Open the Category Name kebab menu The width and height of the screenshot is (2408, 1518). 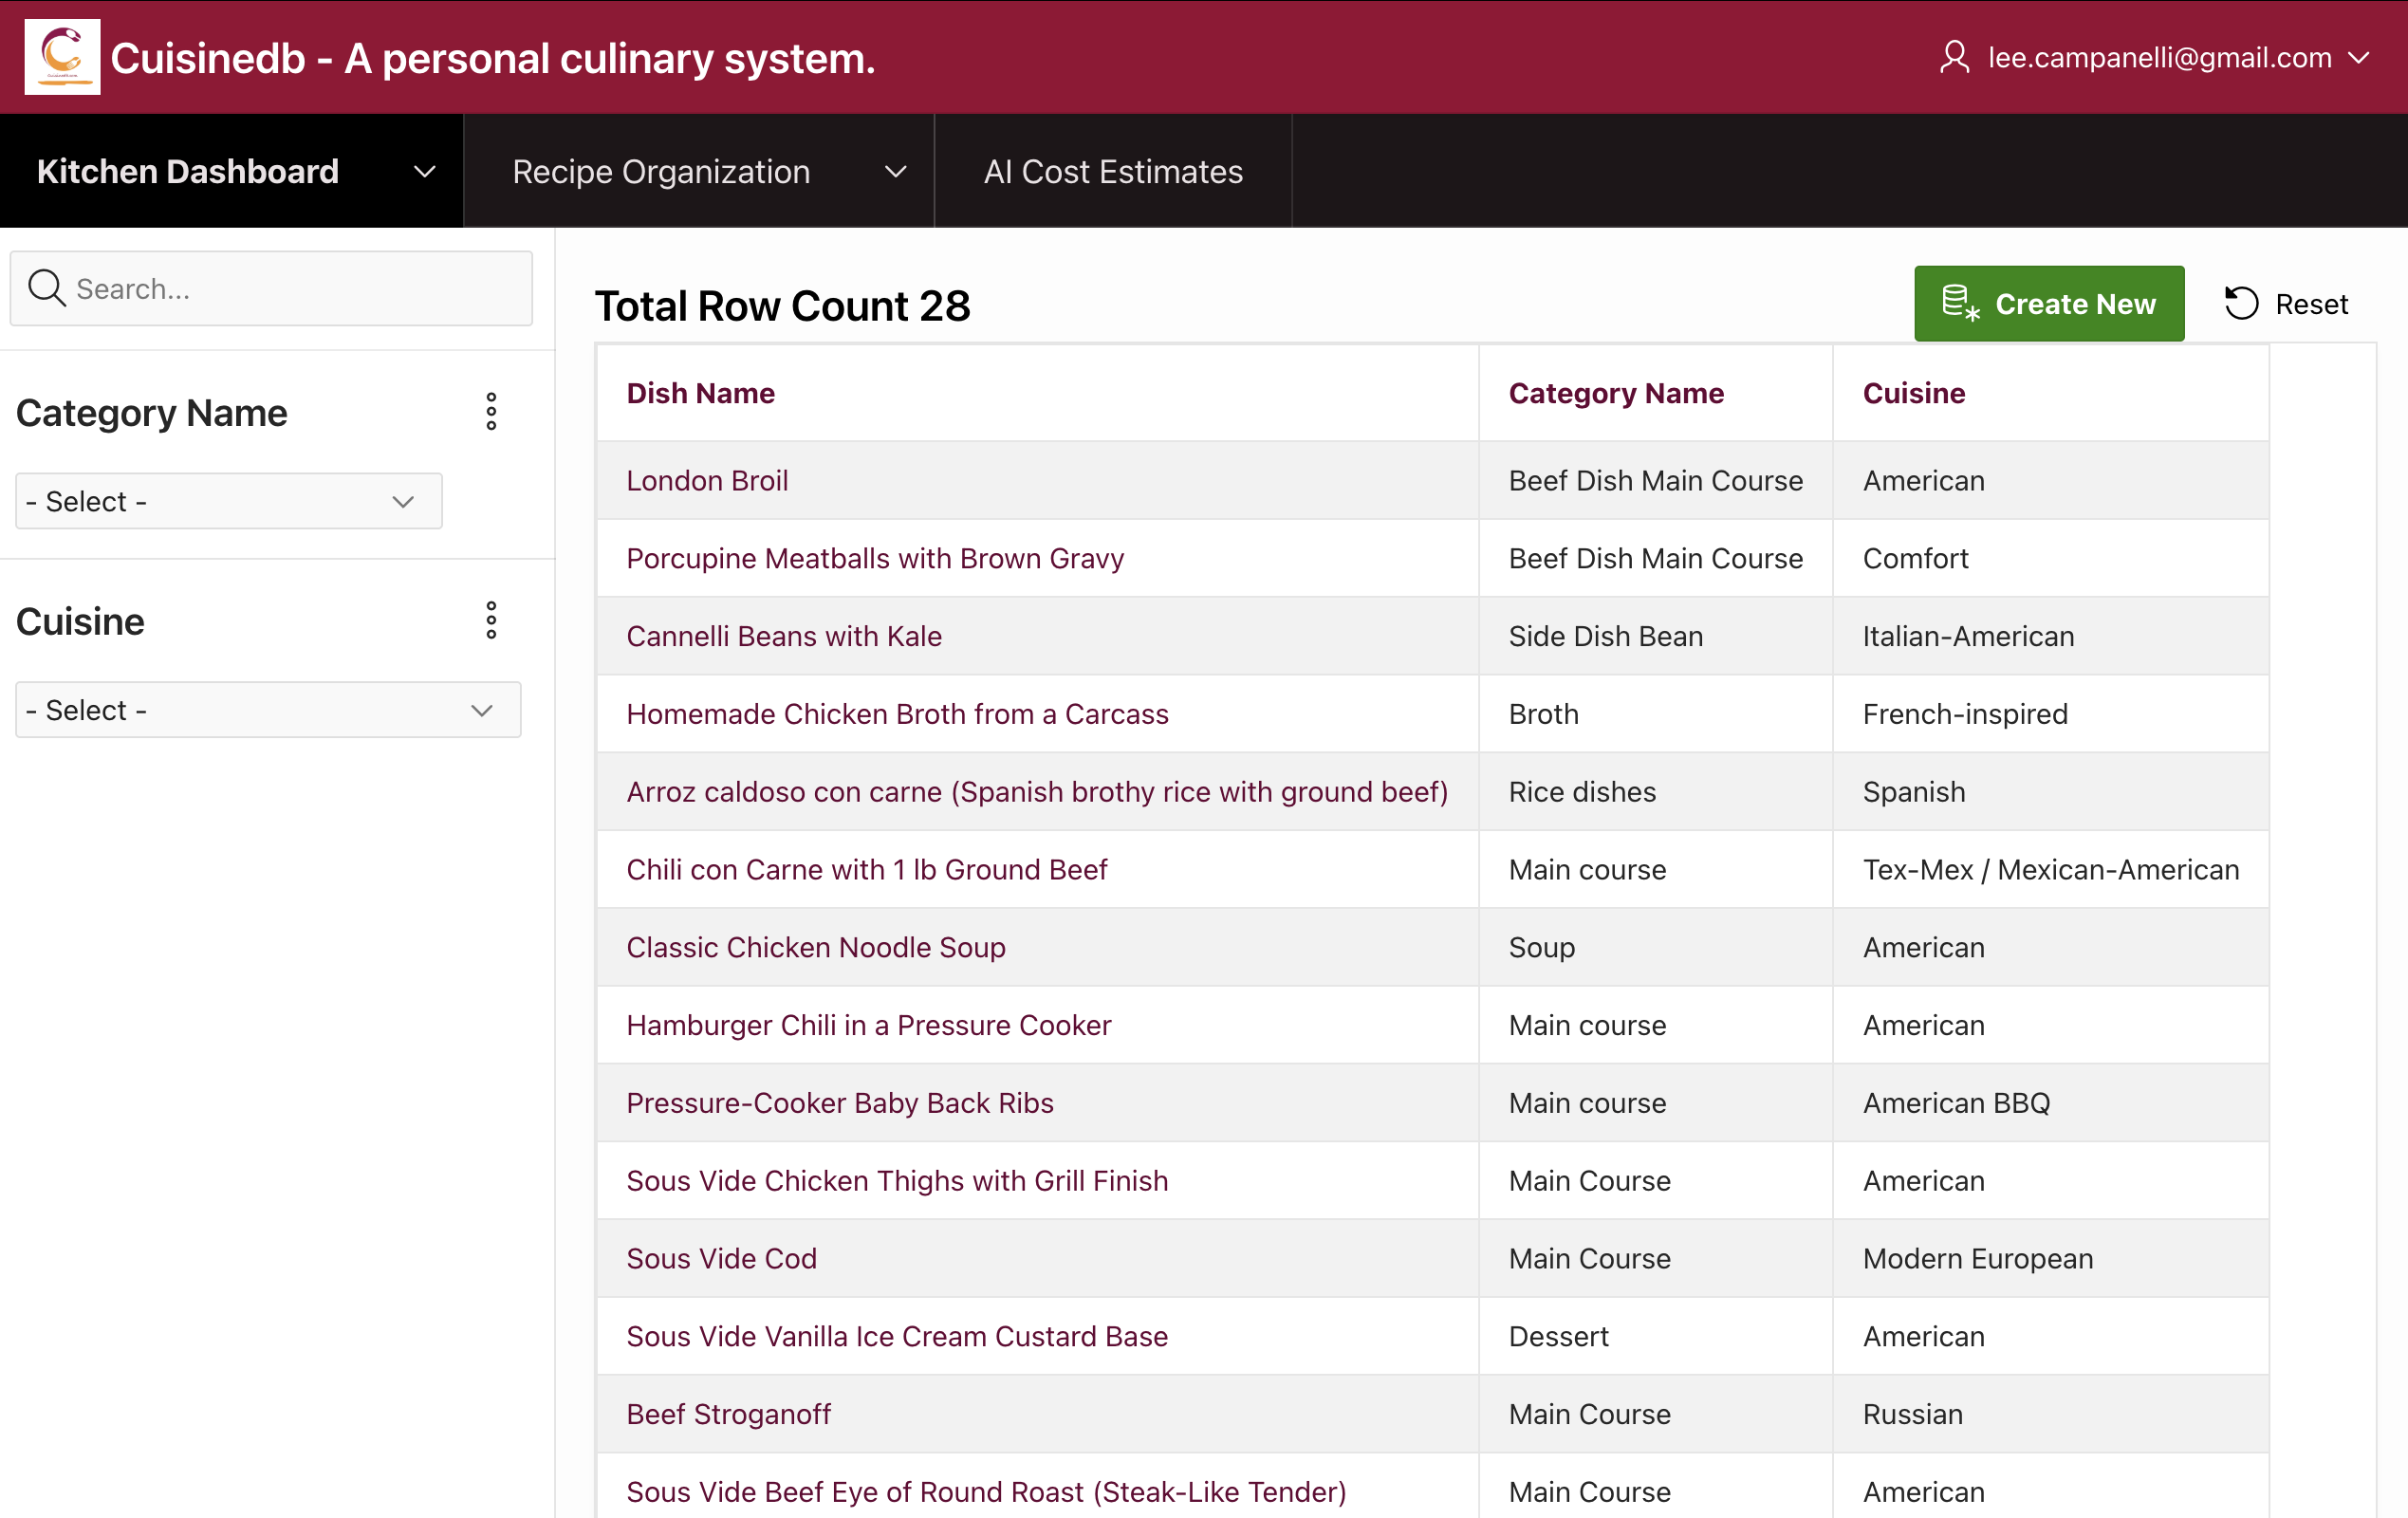click(x=491, y=411)
